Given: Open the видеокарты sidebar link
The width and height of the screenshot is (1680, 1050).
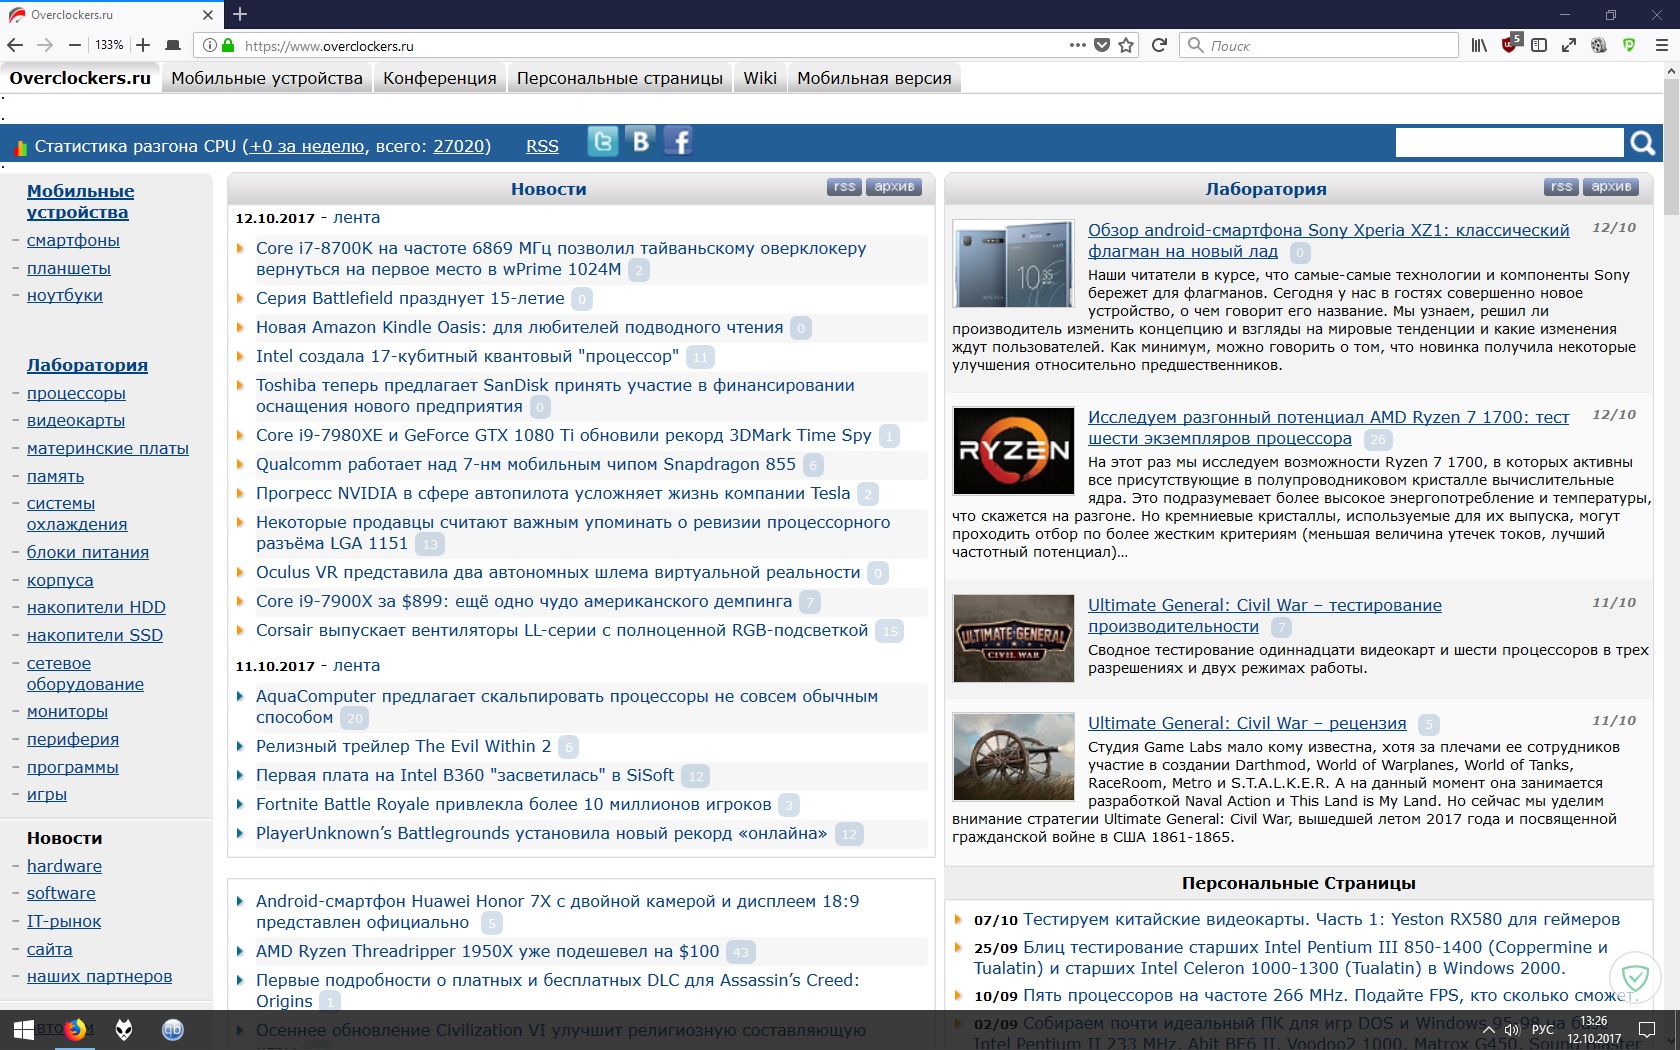Looking at the screenshot, I should point(76,420).
